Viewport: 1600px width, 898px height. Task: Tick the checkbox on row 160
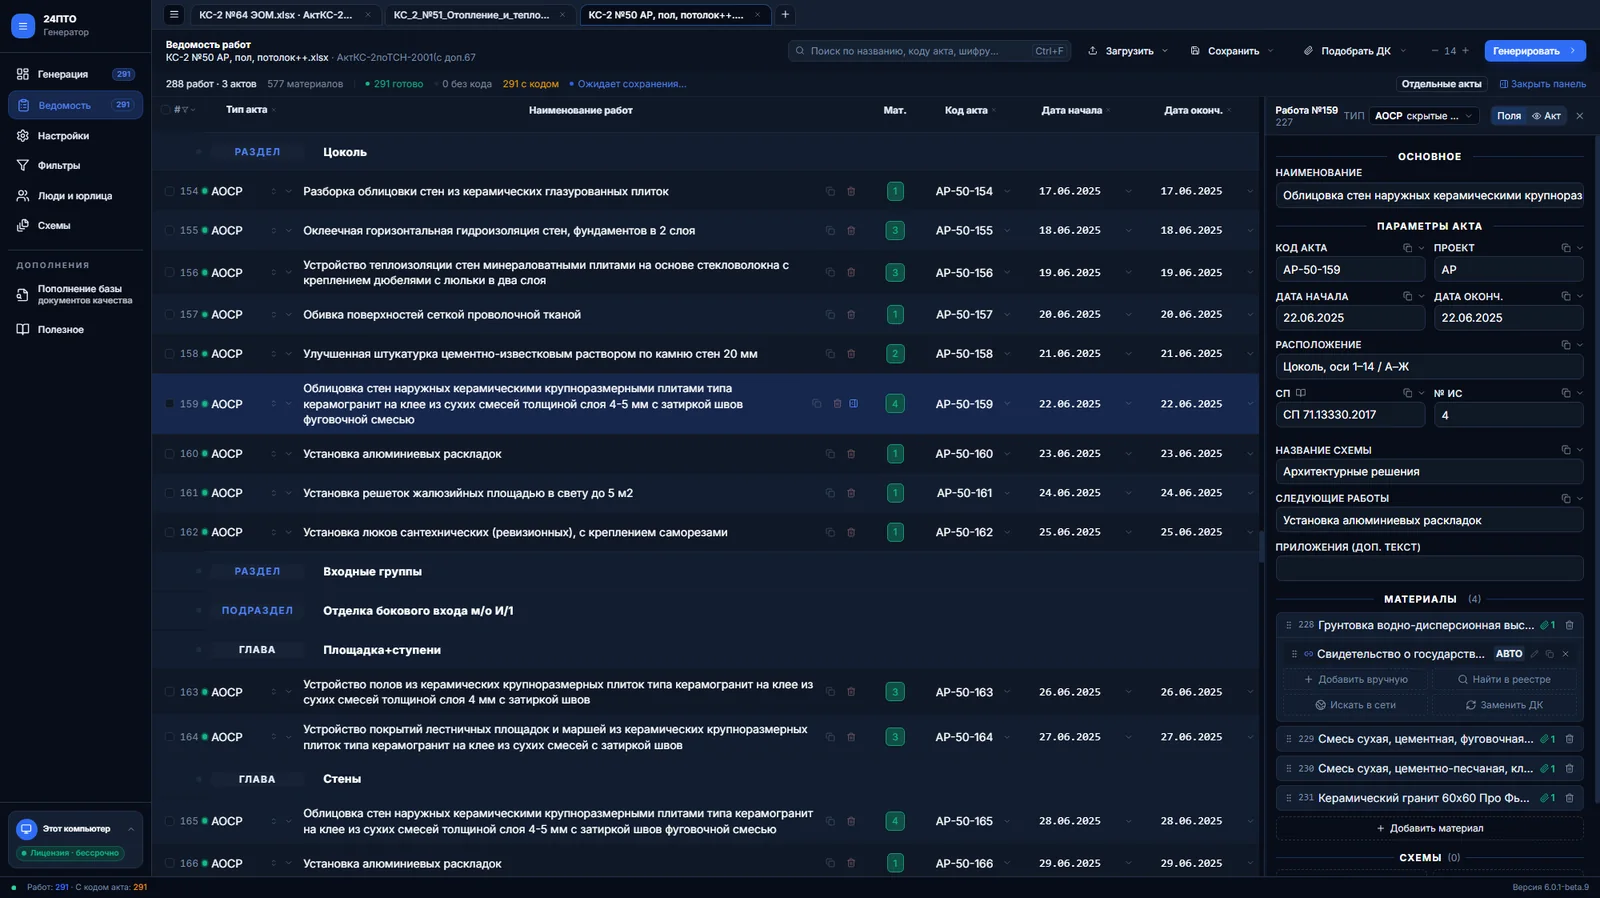click(169, 454)
